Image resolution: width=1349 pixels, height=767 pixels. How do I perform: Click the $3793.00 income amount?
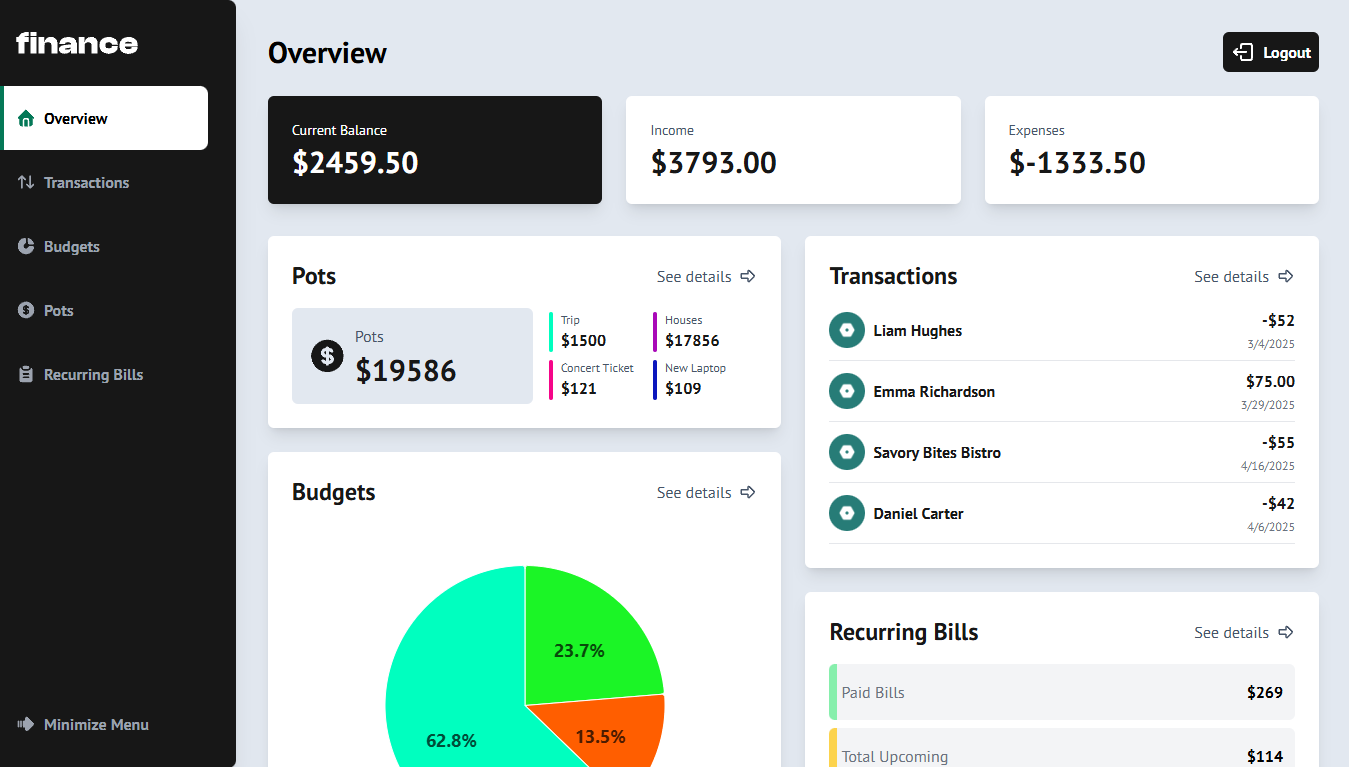[x=714, y=163]
